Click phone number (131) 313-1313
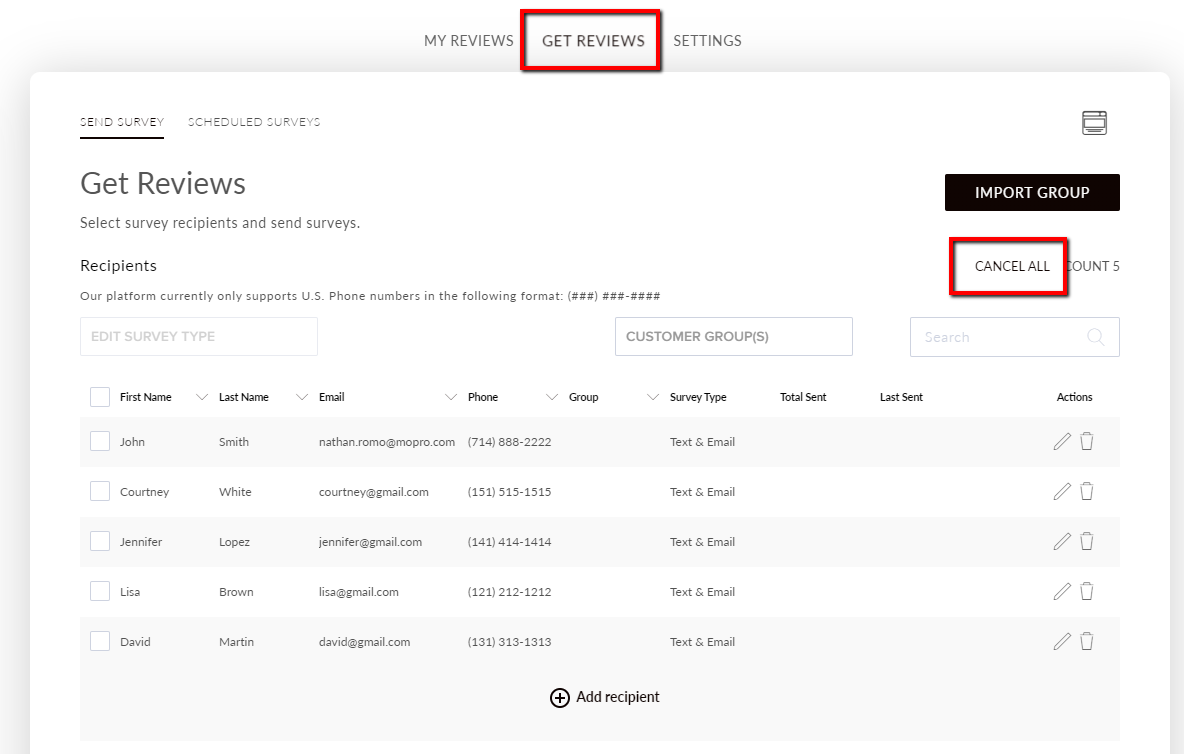The image size is (1184, 754). click(509, 642)
